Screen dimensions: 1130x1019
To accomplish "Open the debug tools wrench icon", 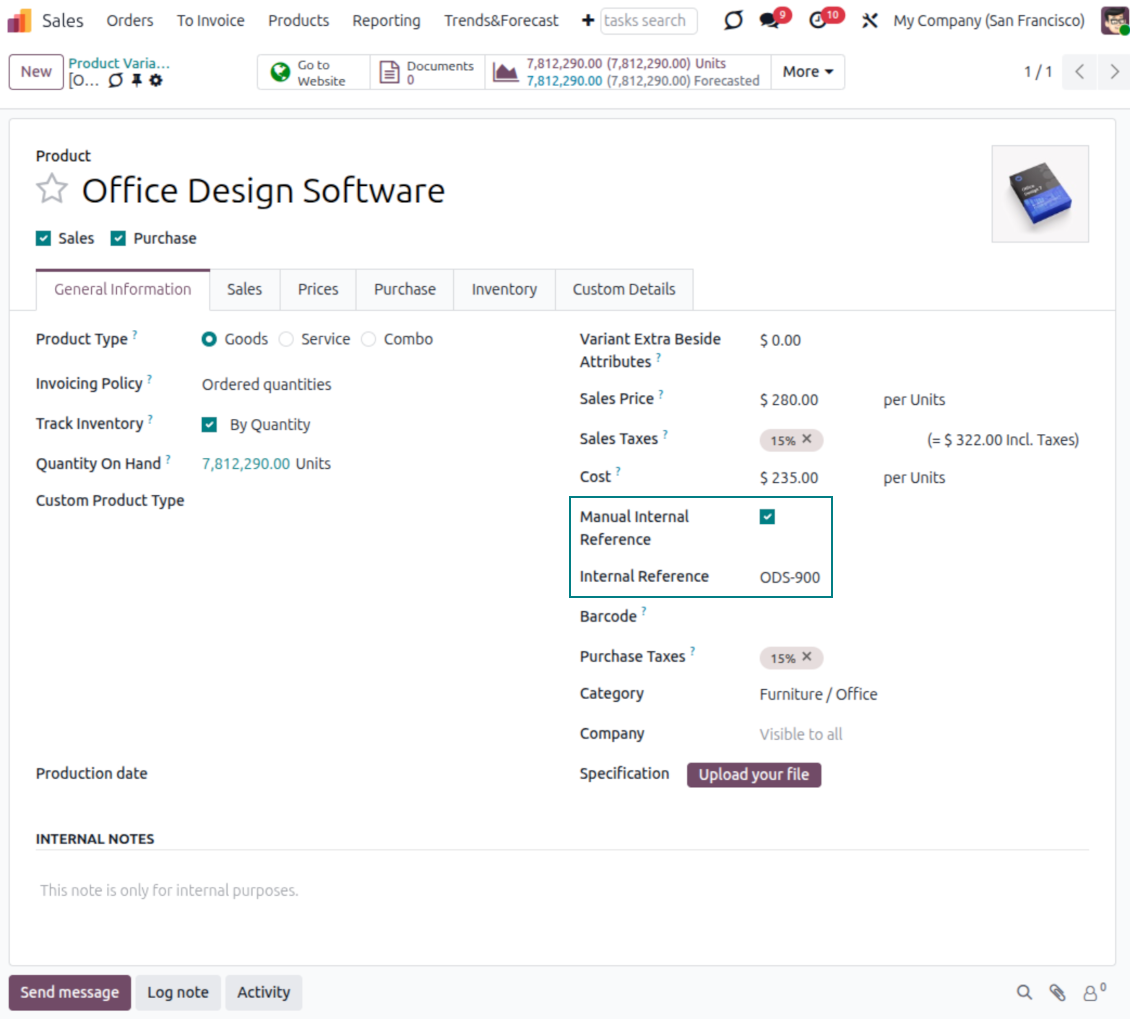I will tap(869, 21).
